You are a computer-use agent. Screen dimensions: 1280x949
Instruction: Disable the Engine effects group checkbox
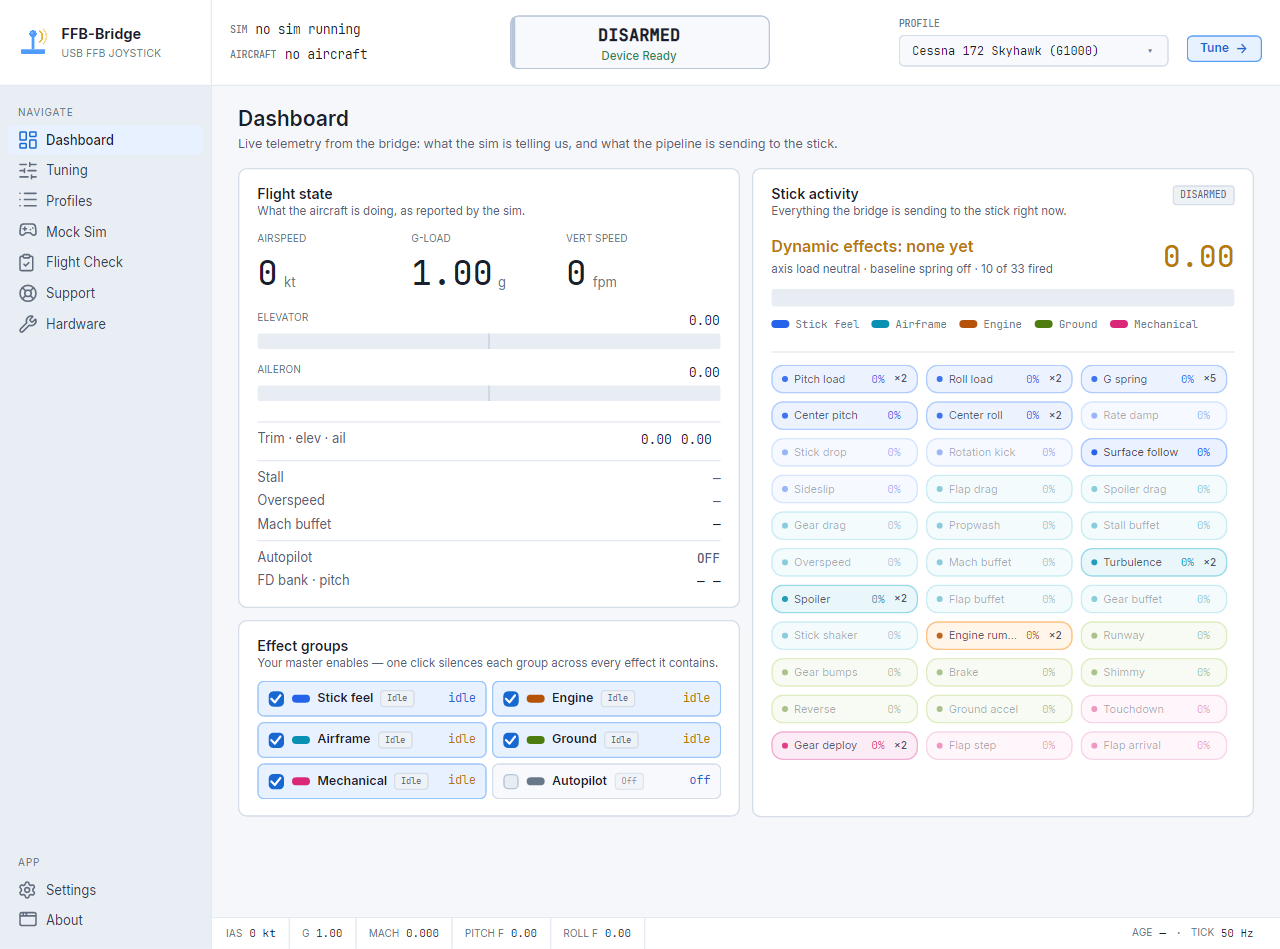point(511,699)
